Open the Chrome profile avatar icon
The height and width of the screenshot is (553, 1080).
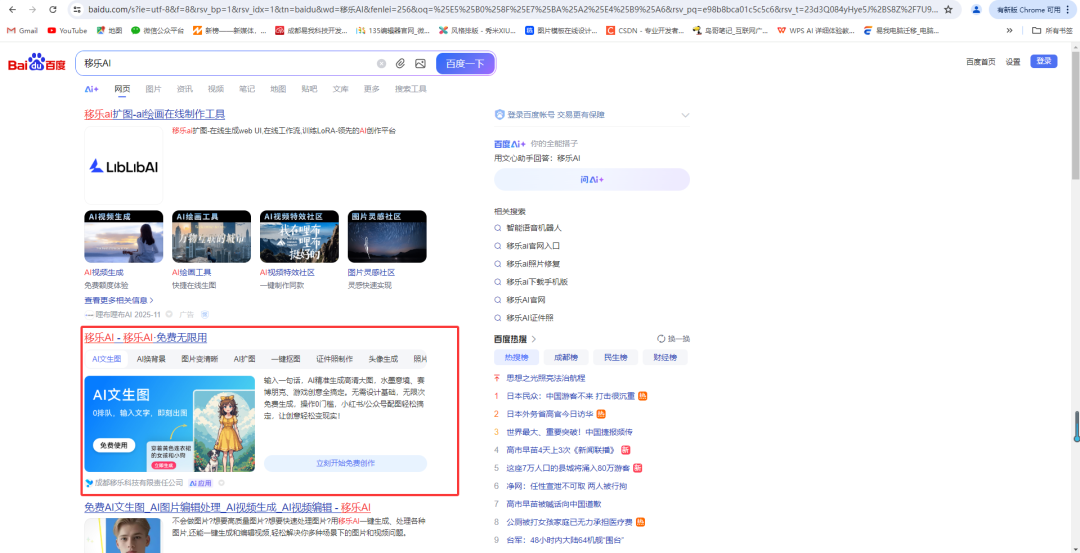[x=976, y=10]
